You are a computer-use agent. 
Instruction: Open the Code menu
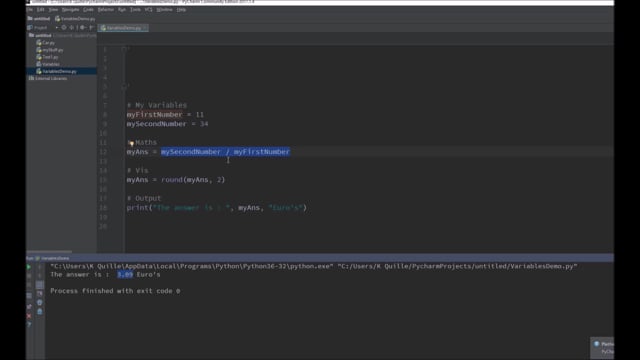coord(88,9)
